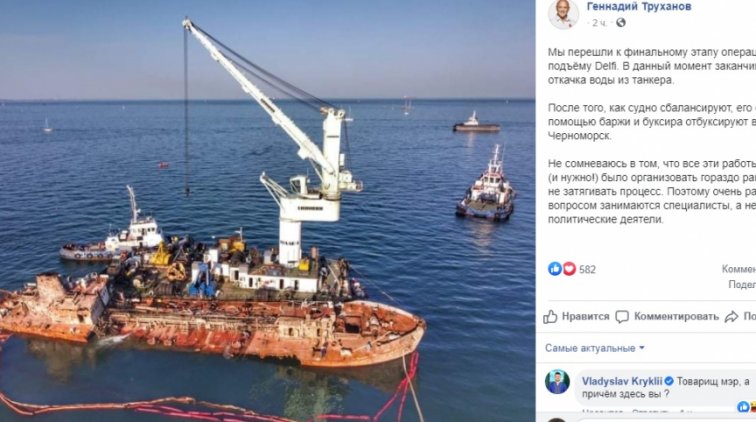756x422 pixels.
Task: Open the tanker salvage photo
Action: (268, 211)
